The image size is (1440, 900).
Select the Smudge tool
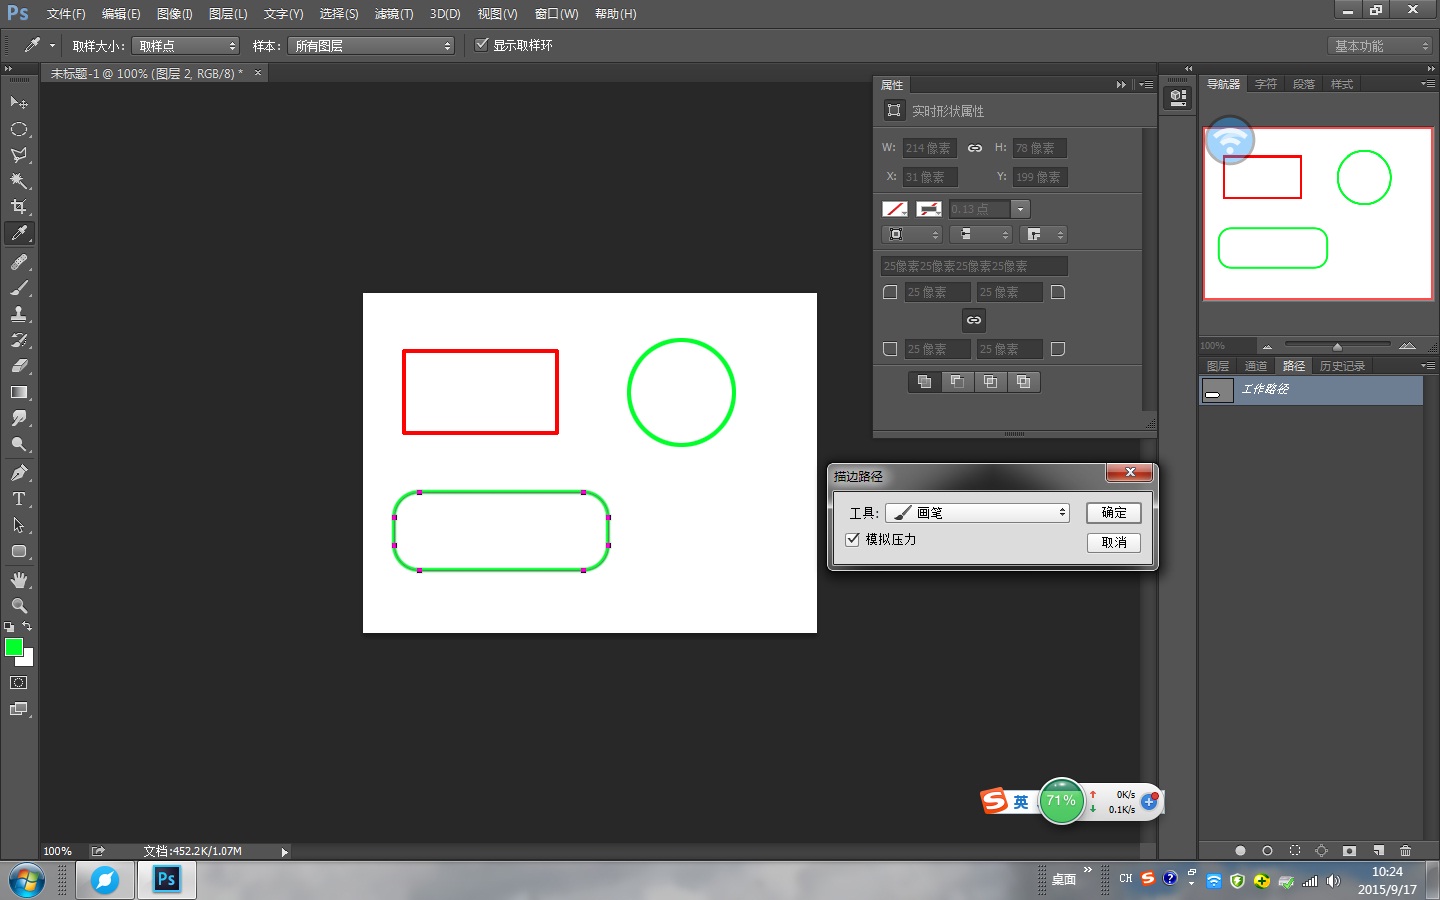pyautogui.click(x=18, y=418)
